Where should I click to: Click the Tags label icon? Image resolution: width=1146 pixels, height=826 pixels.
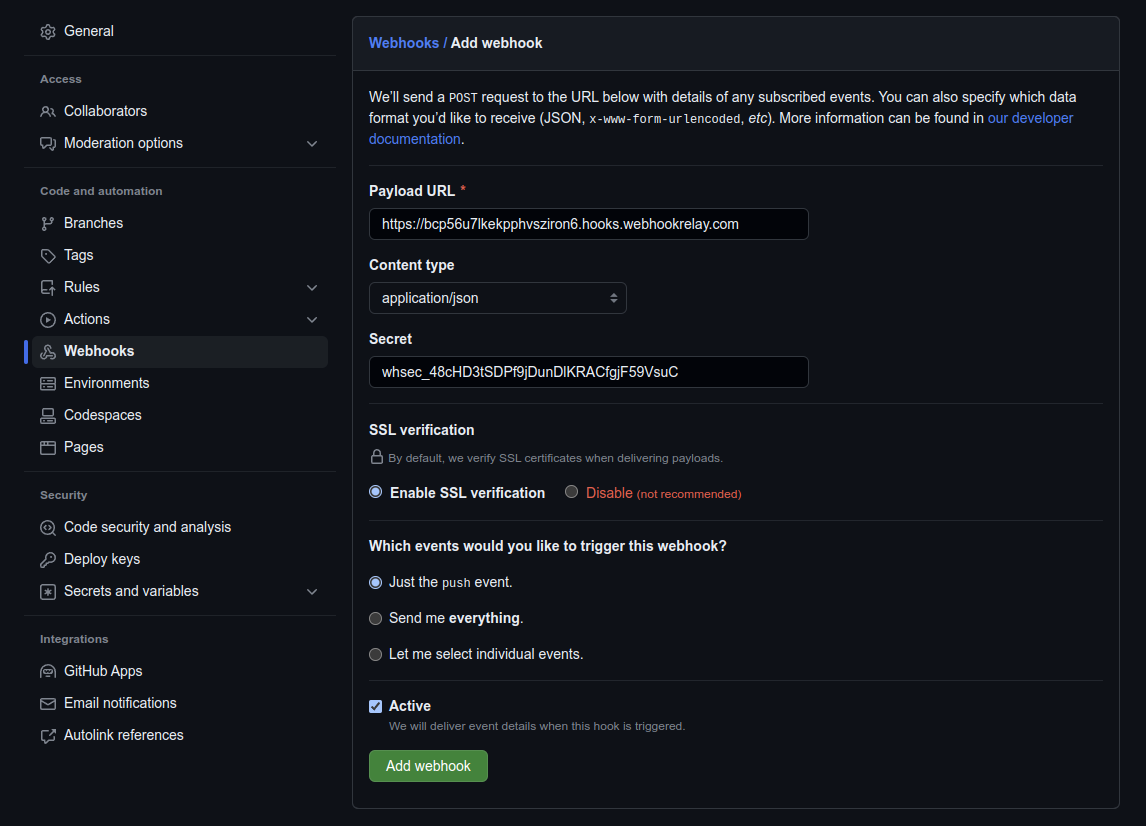click(48, 255)
